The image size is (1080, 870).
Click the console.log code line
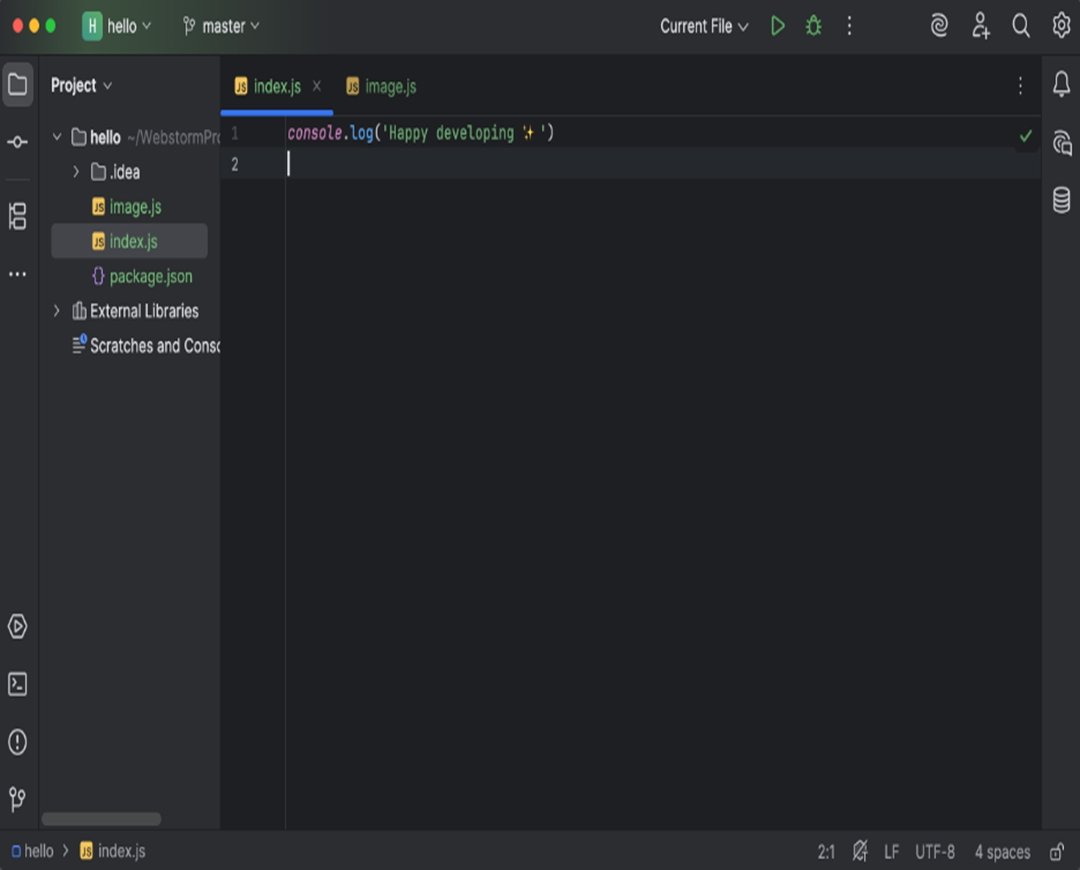click(421, 133)
